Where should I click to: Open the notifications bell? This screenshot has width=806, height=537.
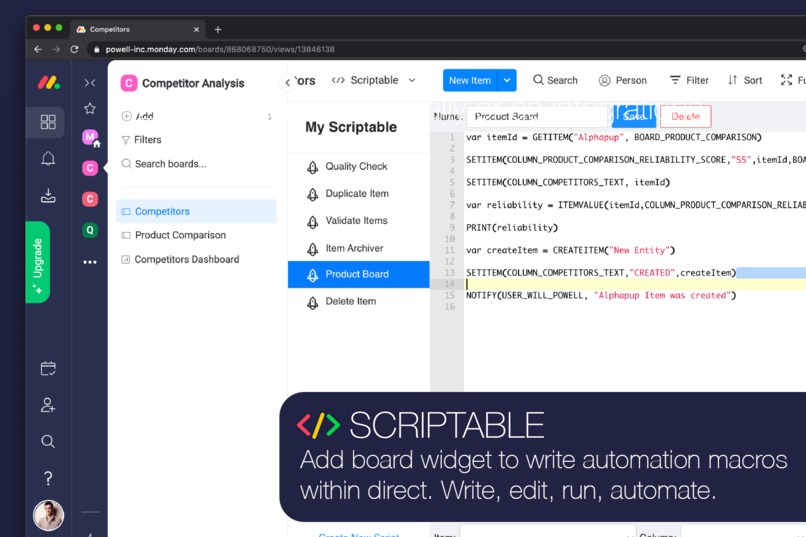pyautogui.click(x=48, y=158)
